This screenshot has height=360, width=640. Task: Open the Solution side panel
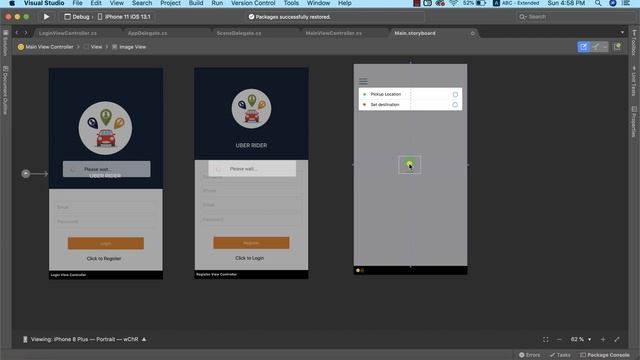(x=5, y=43)
